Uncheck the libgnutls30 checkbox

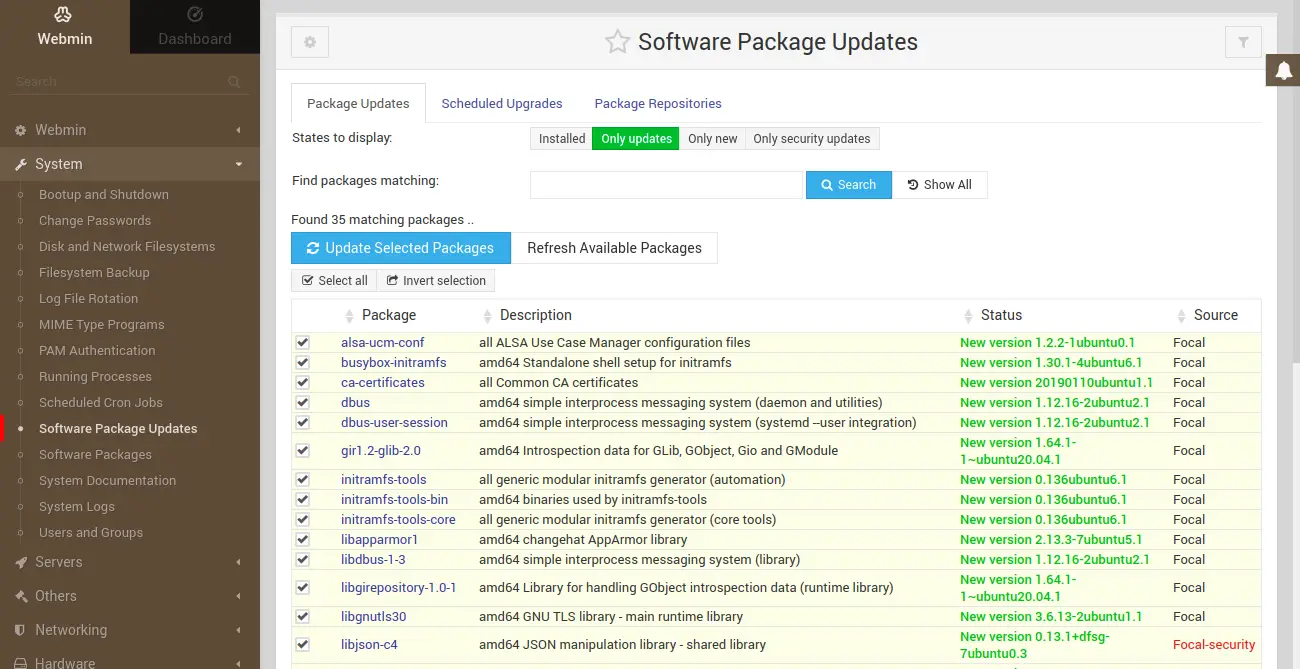(x=303, y=616)
